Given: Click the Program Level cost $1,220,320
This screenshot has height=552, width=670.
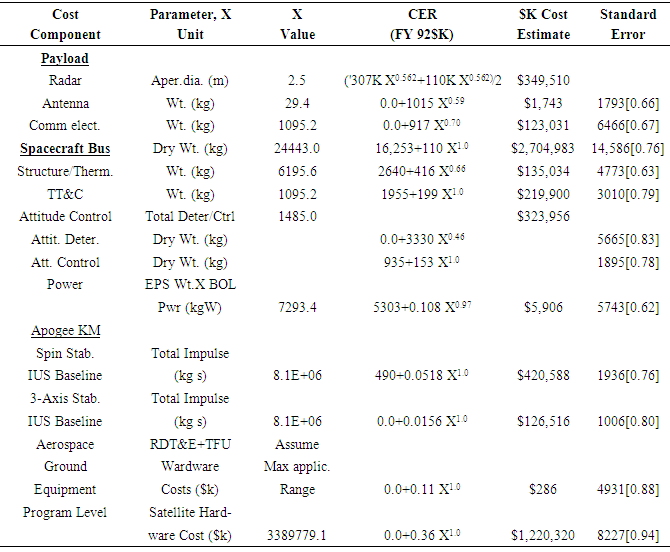Looking at the screenshot, I should click(x=544, y=536).
